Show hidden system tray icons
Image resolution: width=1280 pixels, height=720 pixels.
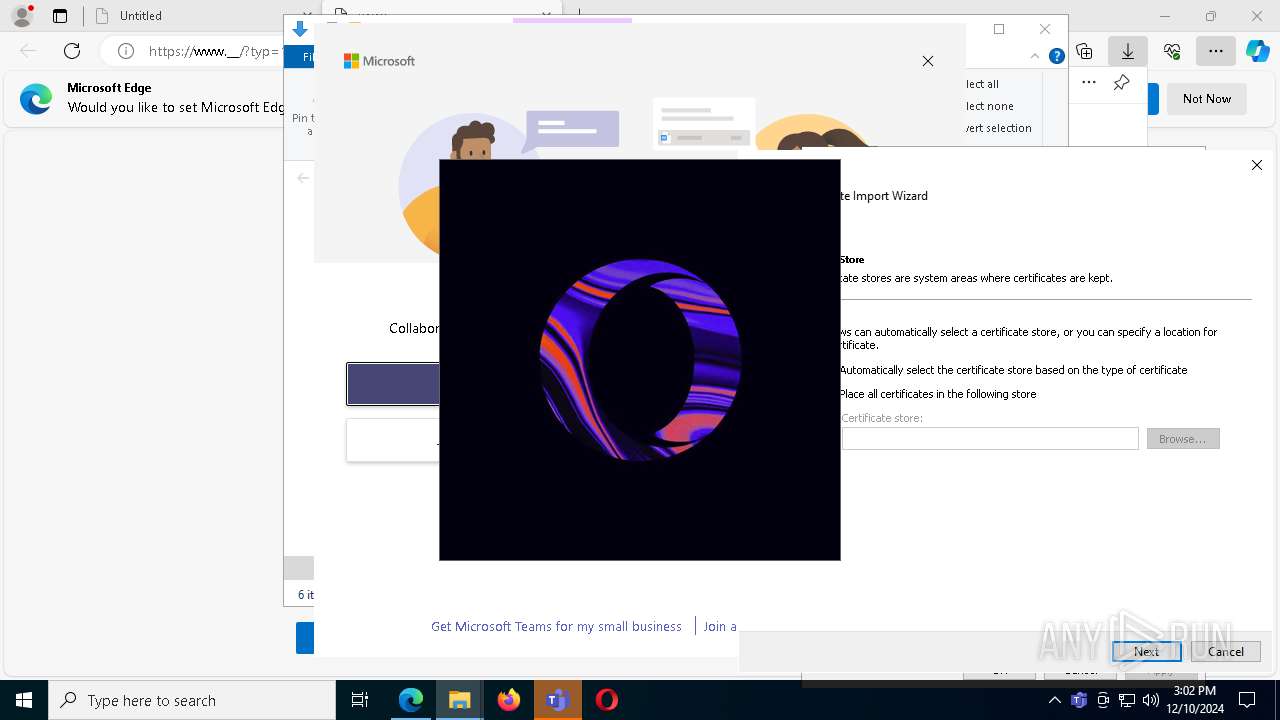click(1055, 700)
